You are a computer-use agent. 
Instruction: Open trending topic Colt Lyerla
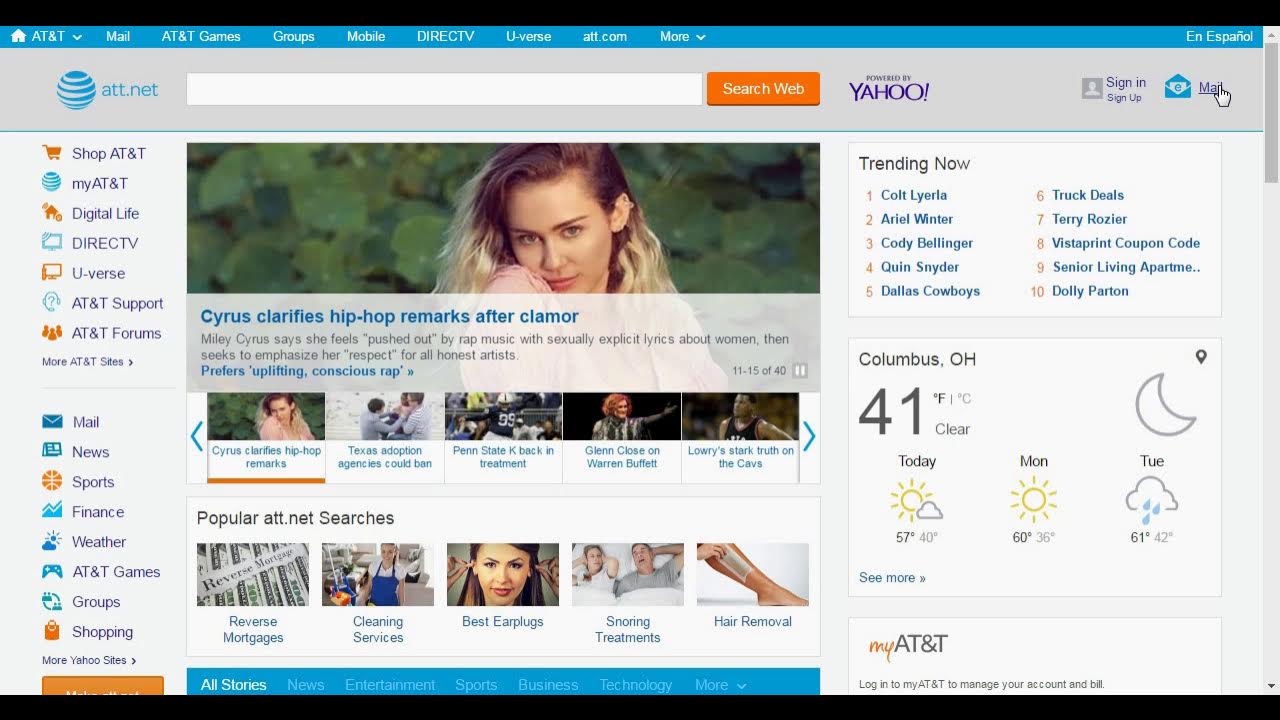(x=914, y=195)
